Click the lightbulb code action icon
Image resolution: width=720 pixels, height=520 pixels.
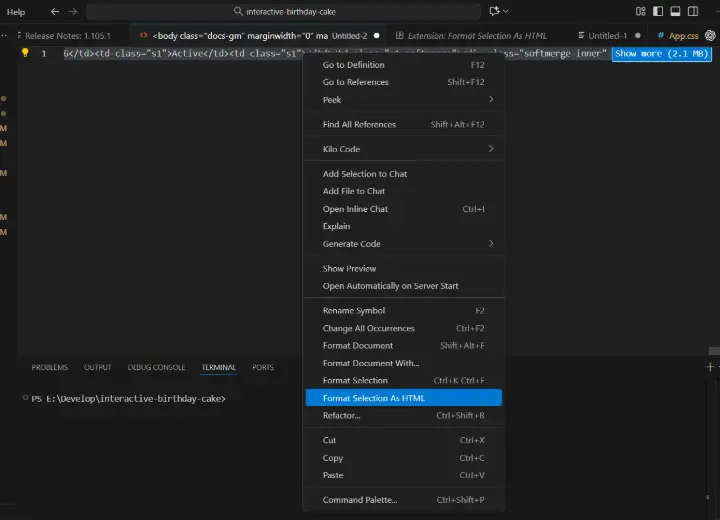[x=24, y=53]
